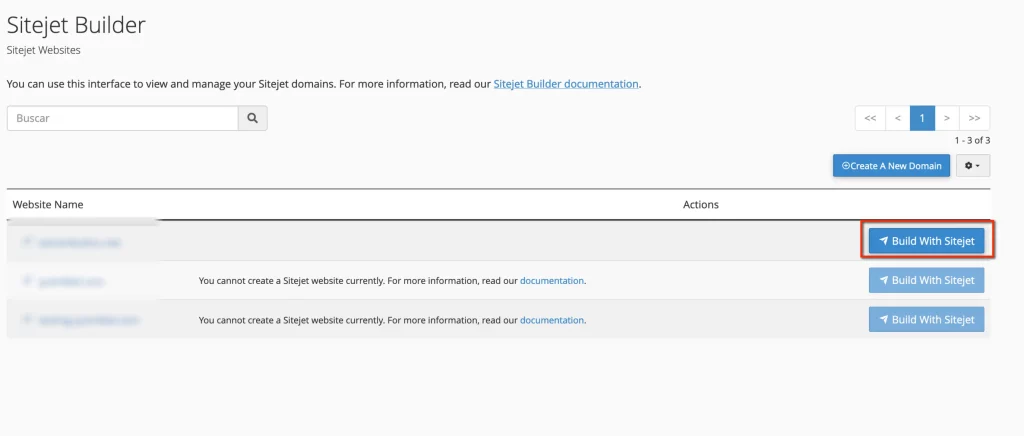
Task: Click the blurred domain in second row
Action: (x=71, y=282)
